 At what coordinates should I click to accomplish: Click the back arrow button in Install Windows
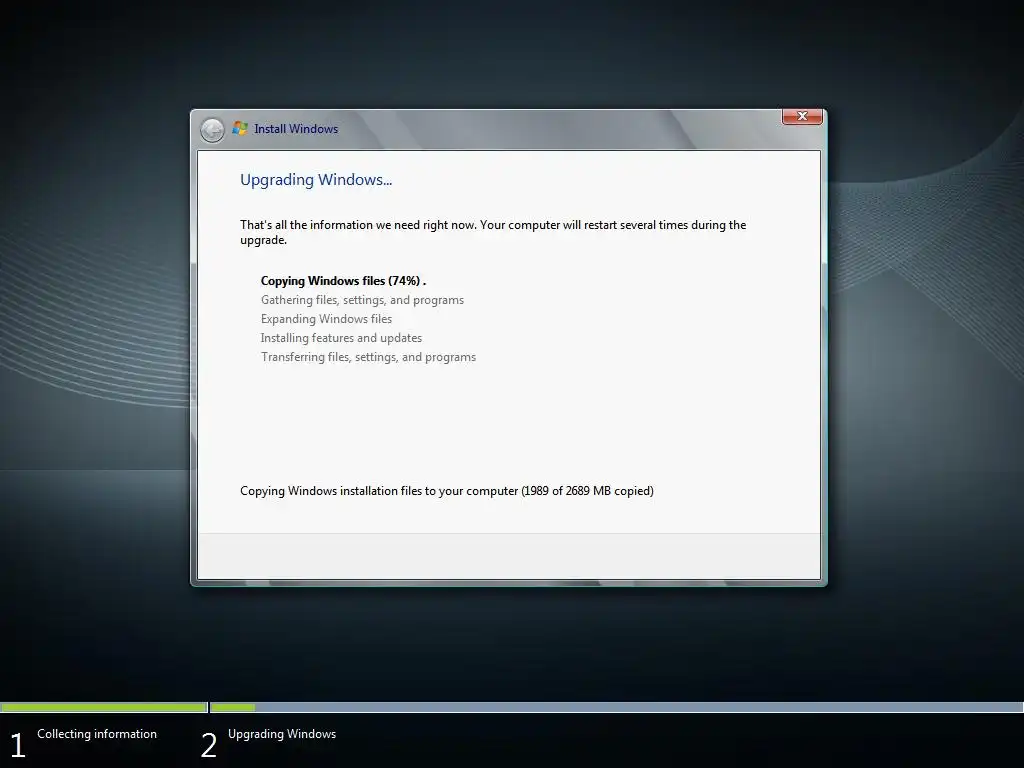tap(212, 130)
